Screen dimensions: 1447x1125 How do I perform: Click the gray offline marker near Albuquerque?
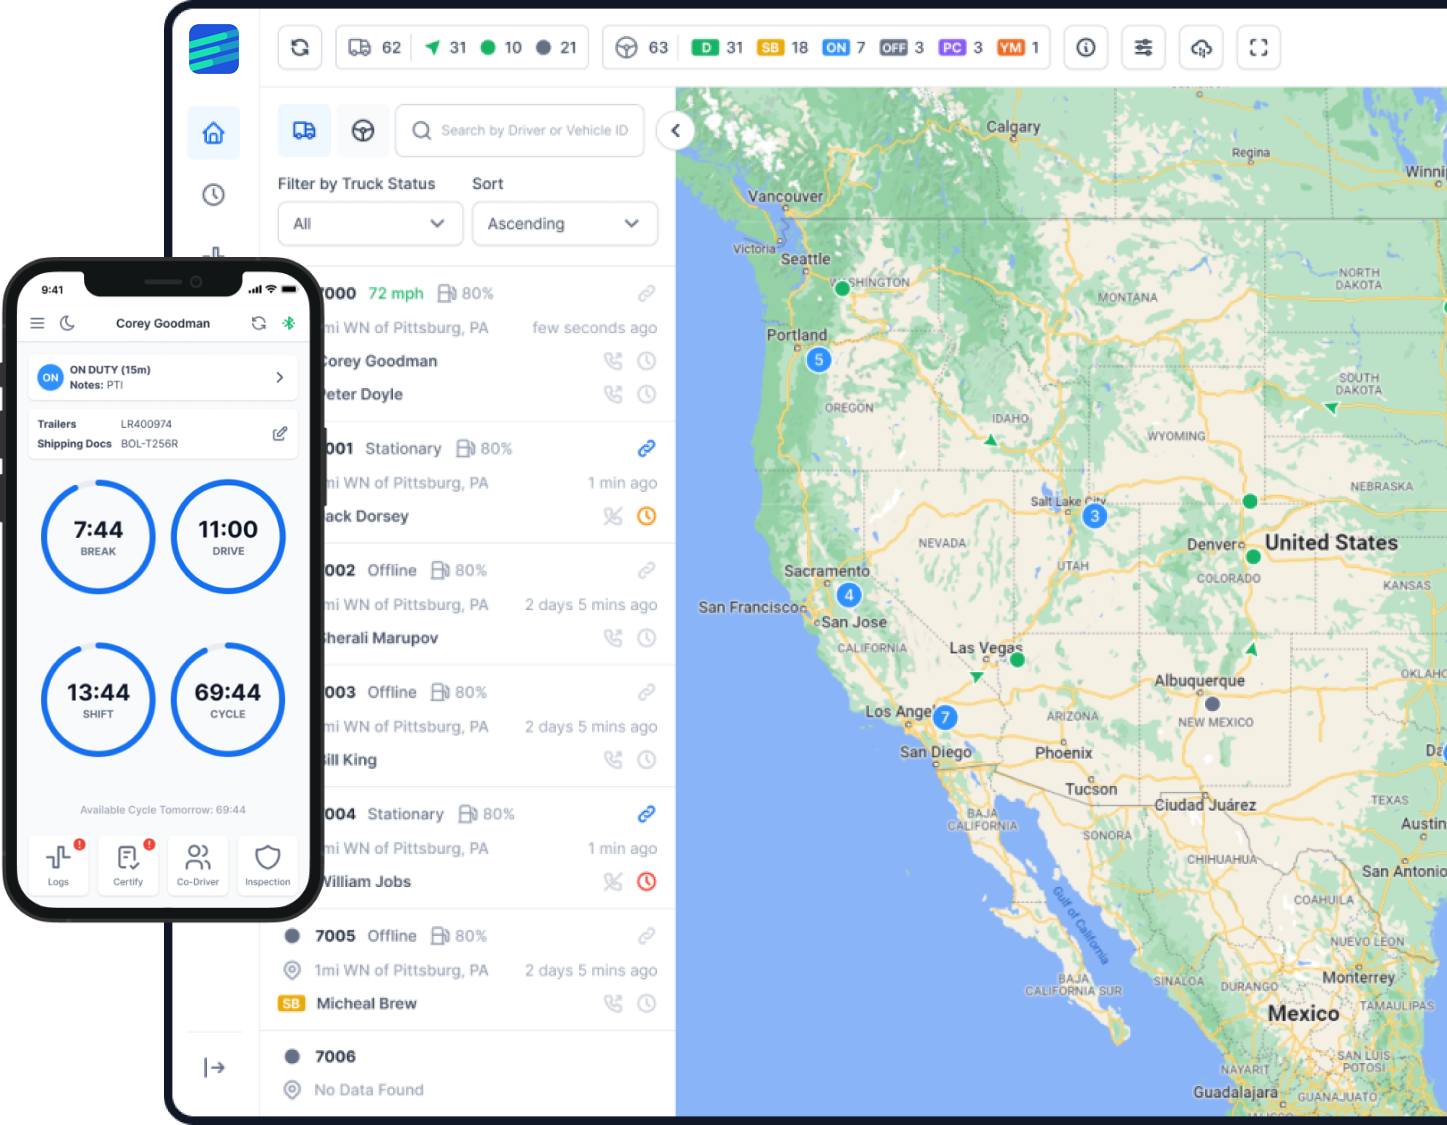[x=1213, y=704]
